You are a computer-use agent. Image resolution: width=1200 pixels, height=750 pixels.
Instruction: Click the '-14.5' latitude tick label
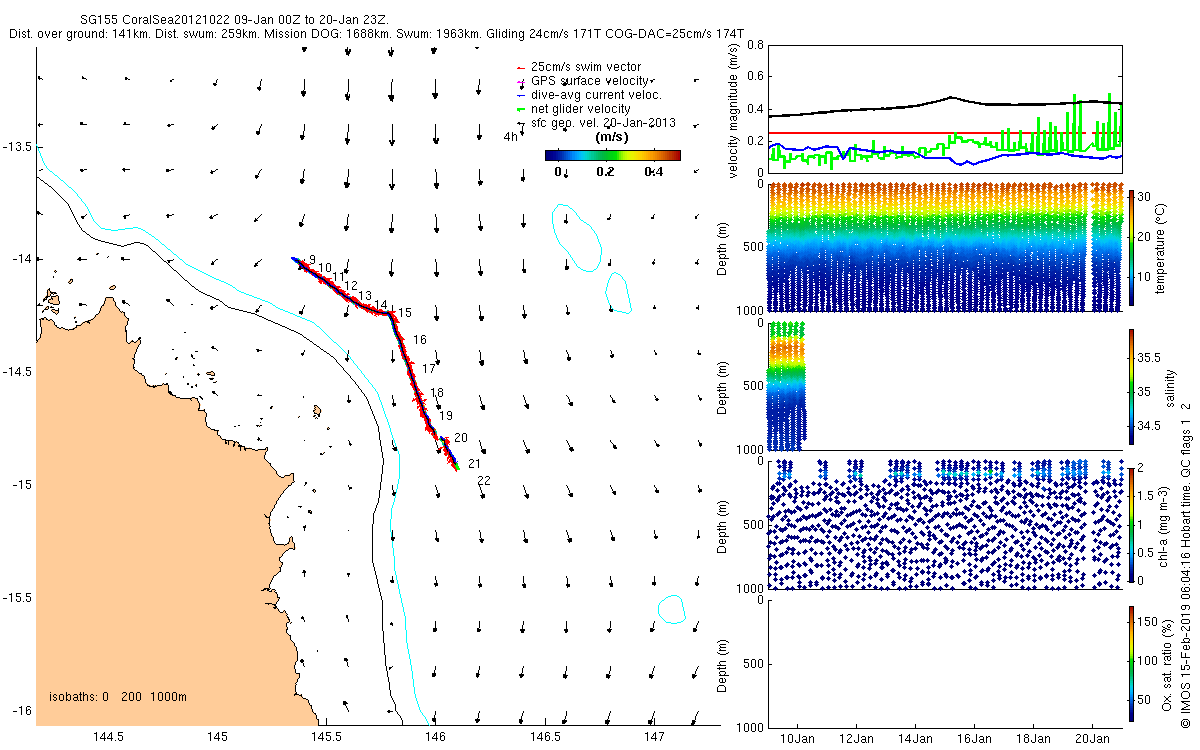(17, 372)
